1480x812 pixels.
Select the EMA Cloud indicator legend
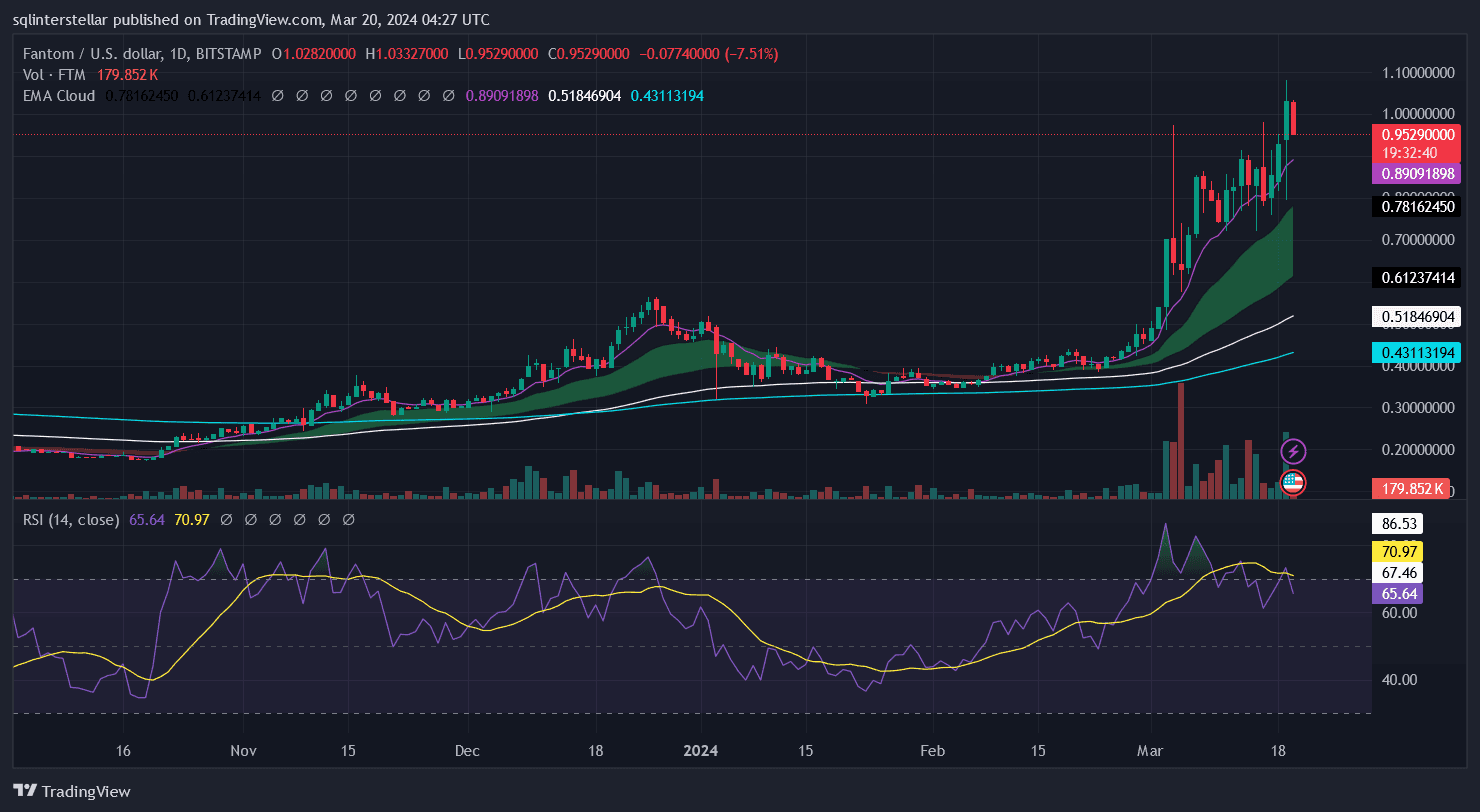click(x=59, y=96)
